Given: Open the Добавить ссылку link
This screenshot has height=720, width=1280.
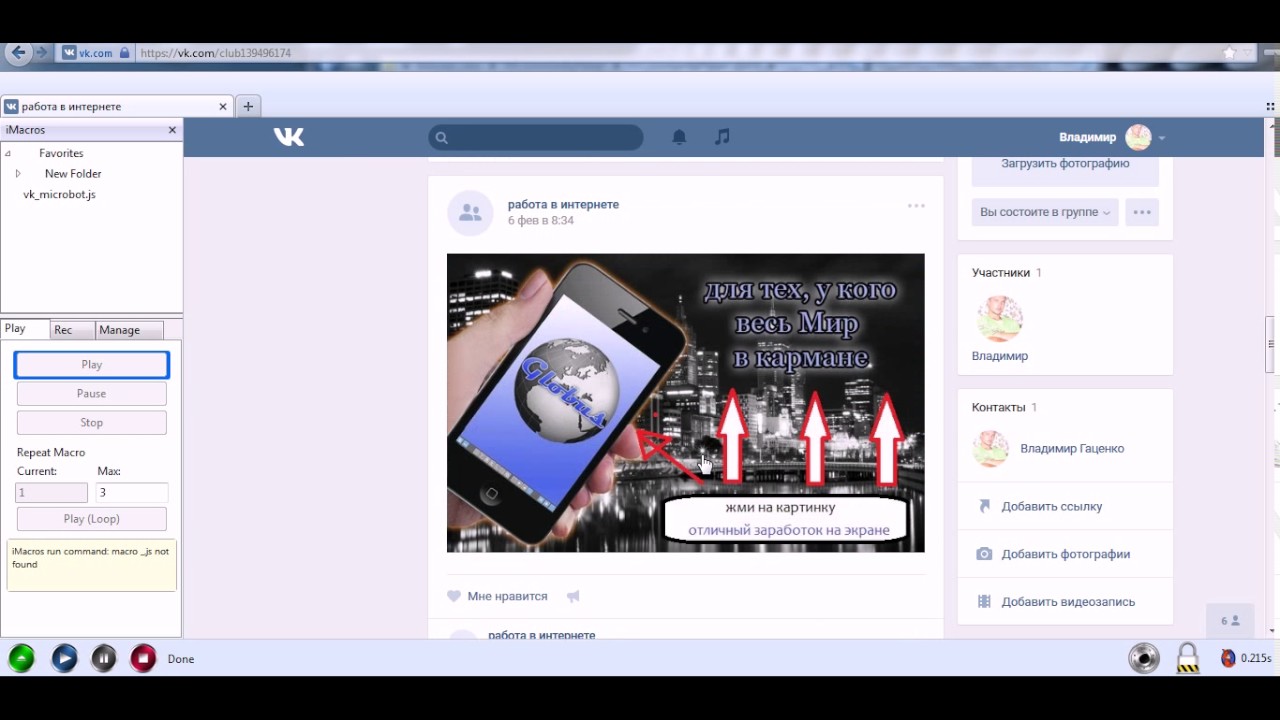Looking at the screenshot, I should tap(1052, 507).
